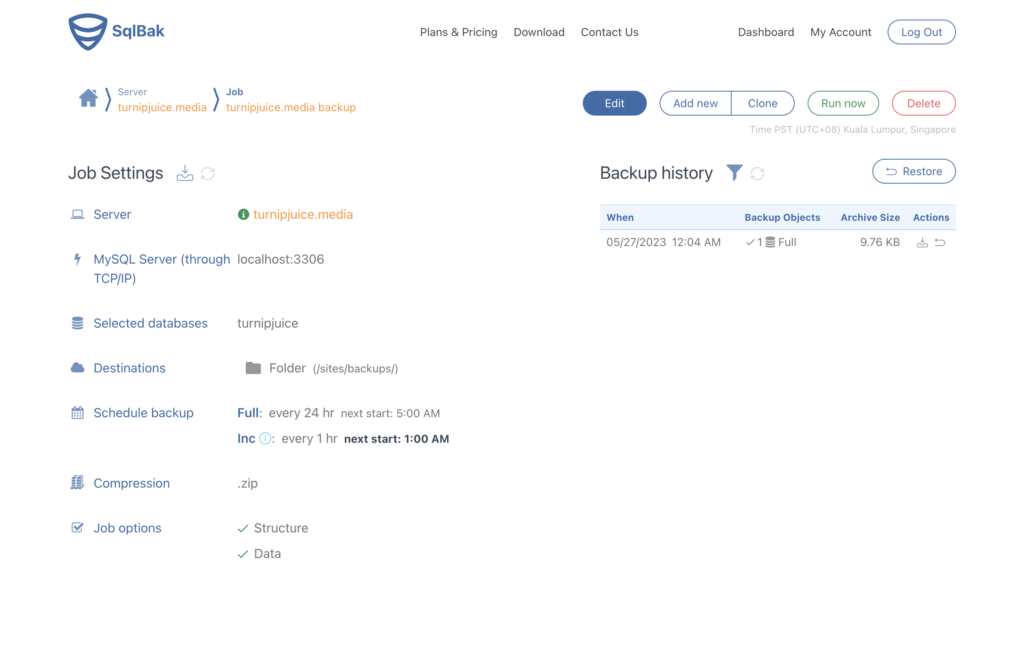Refresh the Backup history list
The height and width of the screenshot is (664, 1024).
pyautogui.click(x=757, y=172)
